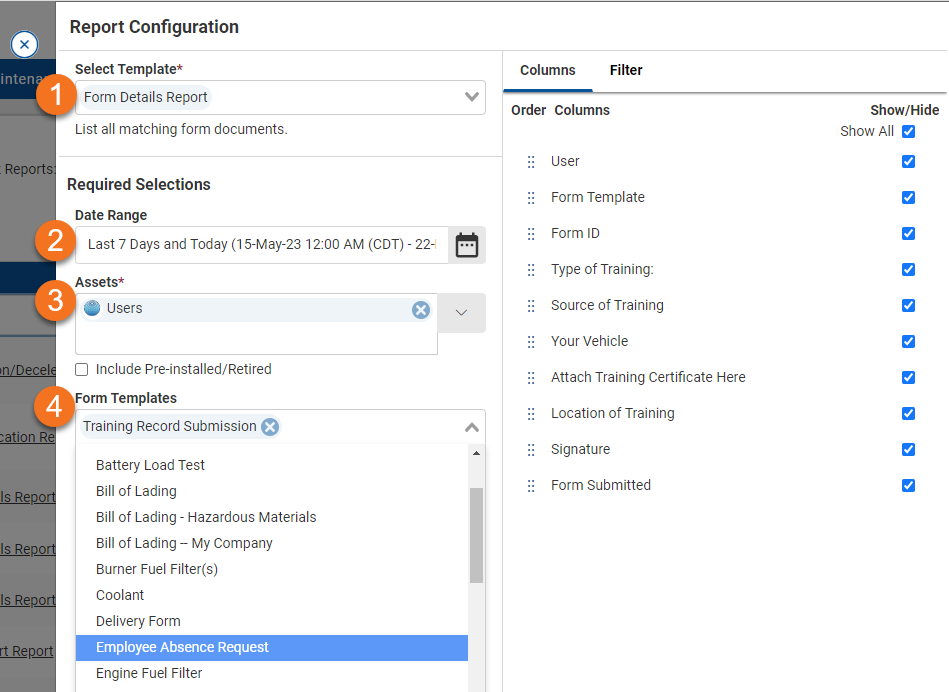Remove the Users asset tag

[x=421, y=310]
